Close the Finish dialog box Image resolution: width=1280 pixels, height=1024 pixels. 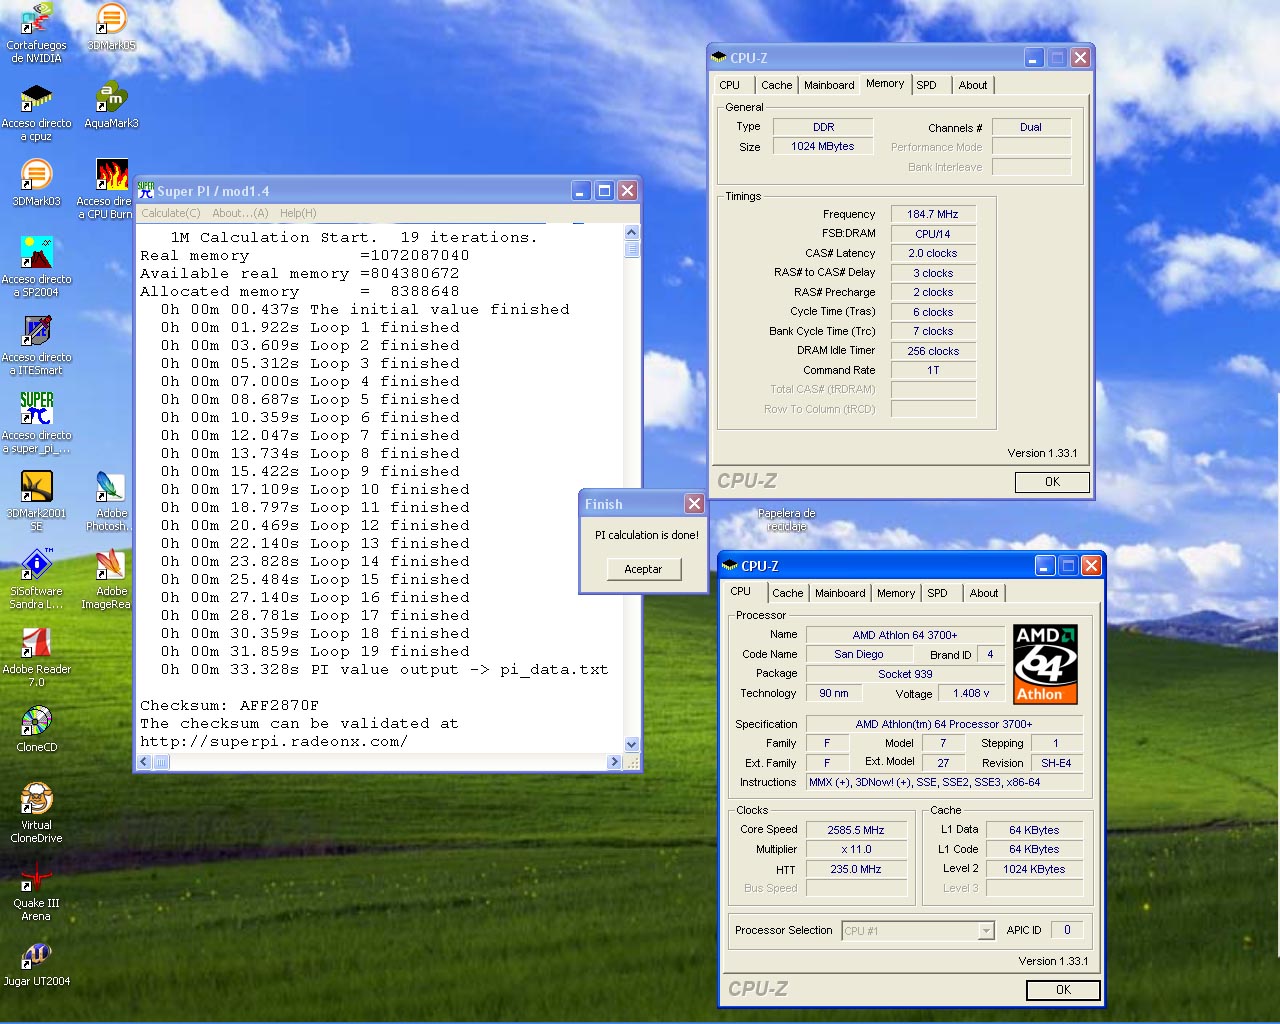click(694, 504)
